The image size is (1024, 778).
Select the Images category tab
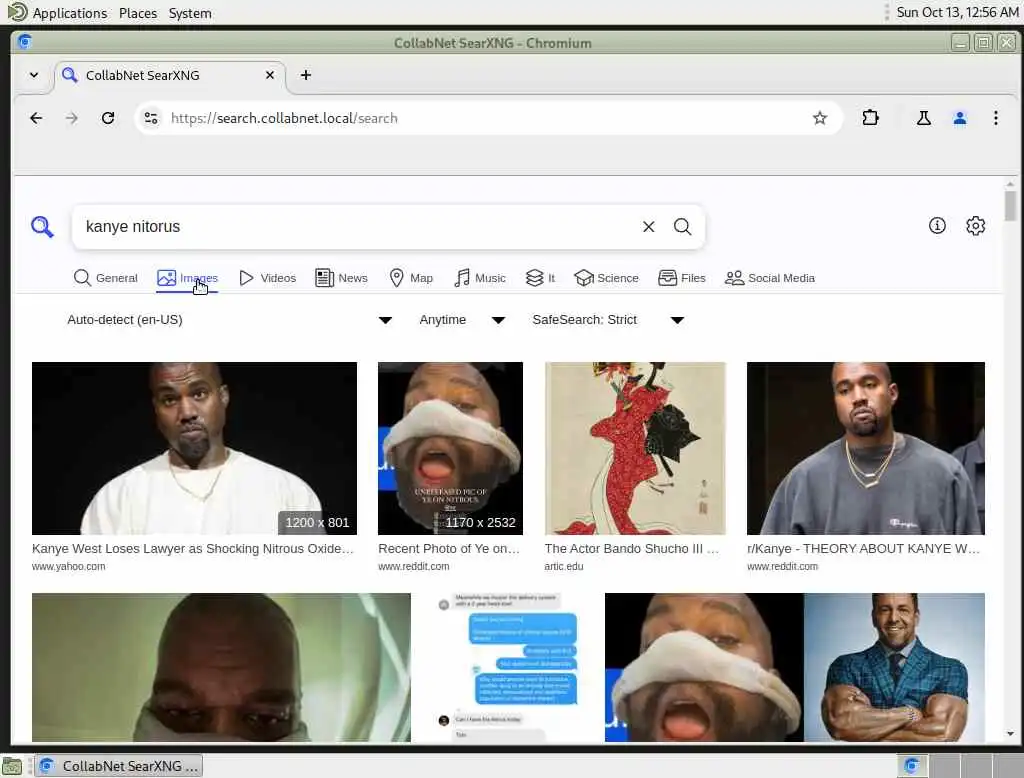187,278
